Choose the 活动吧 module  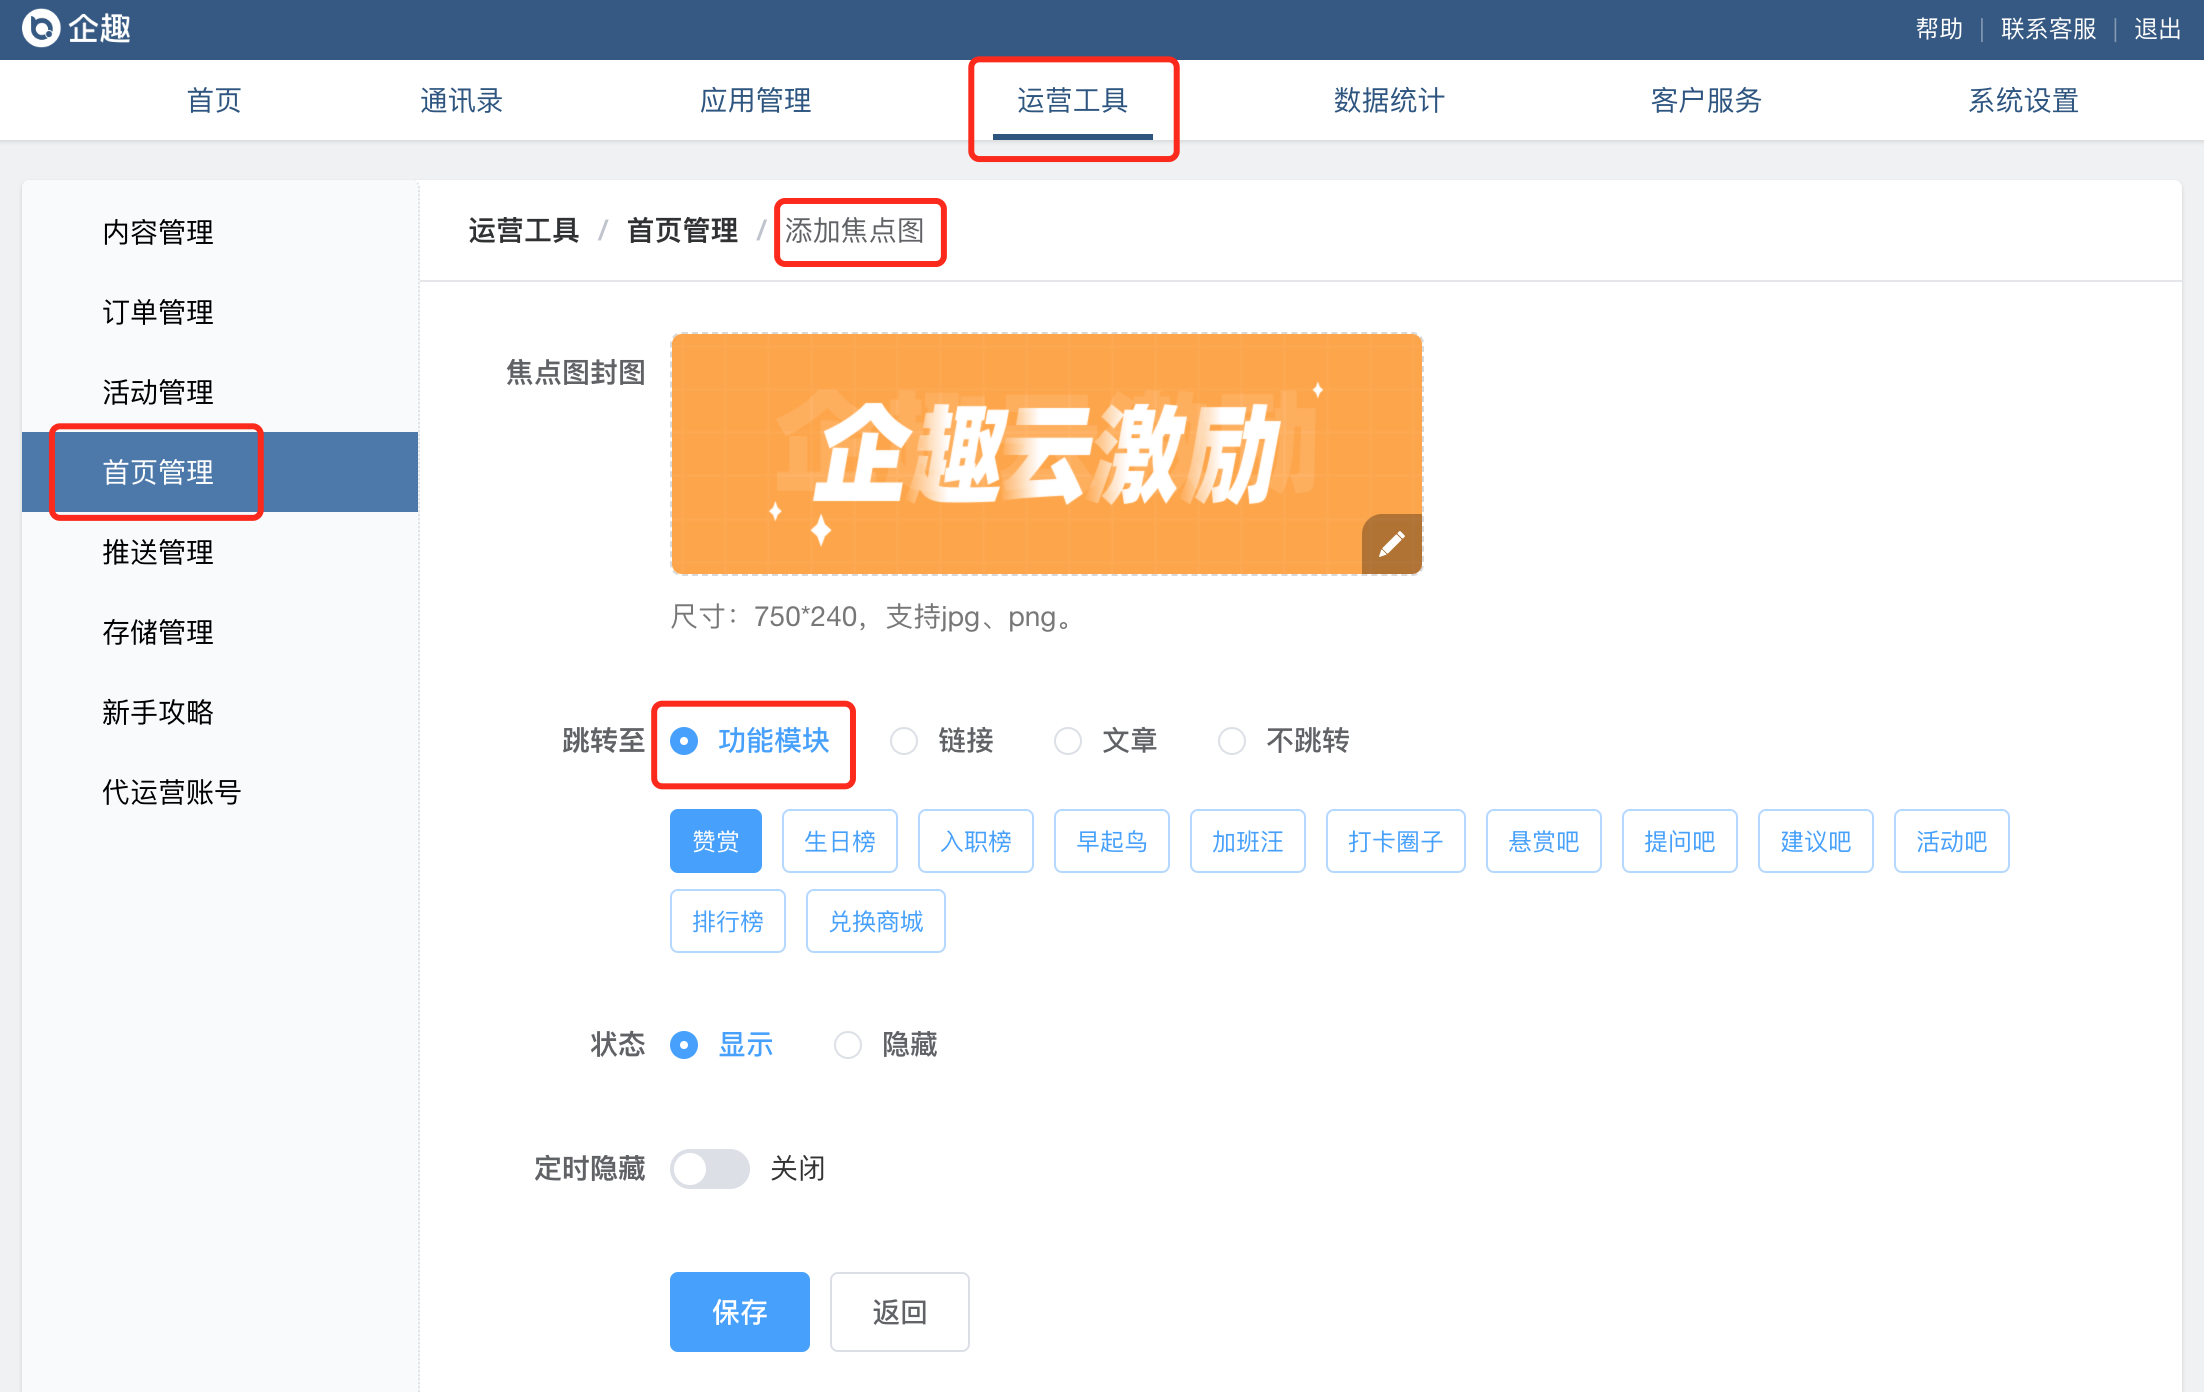click(x=1952, y=841)
